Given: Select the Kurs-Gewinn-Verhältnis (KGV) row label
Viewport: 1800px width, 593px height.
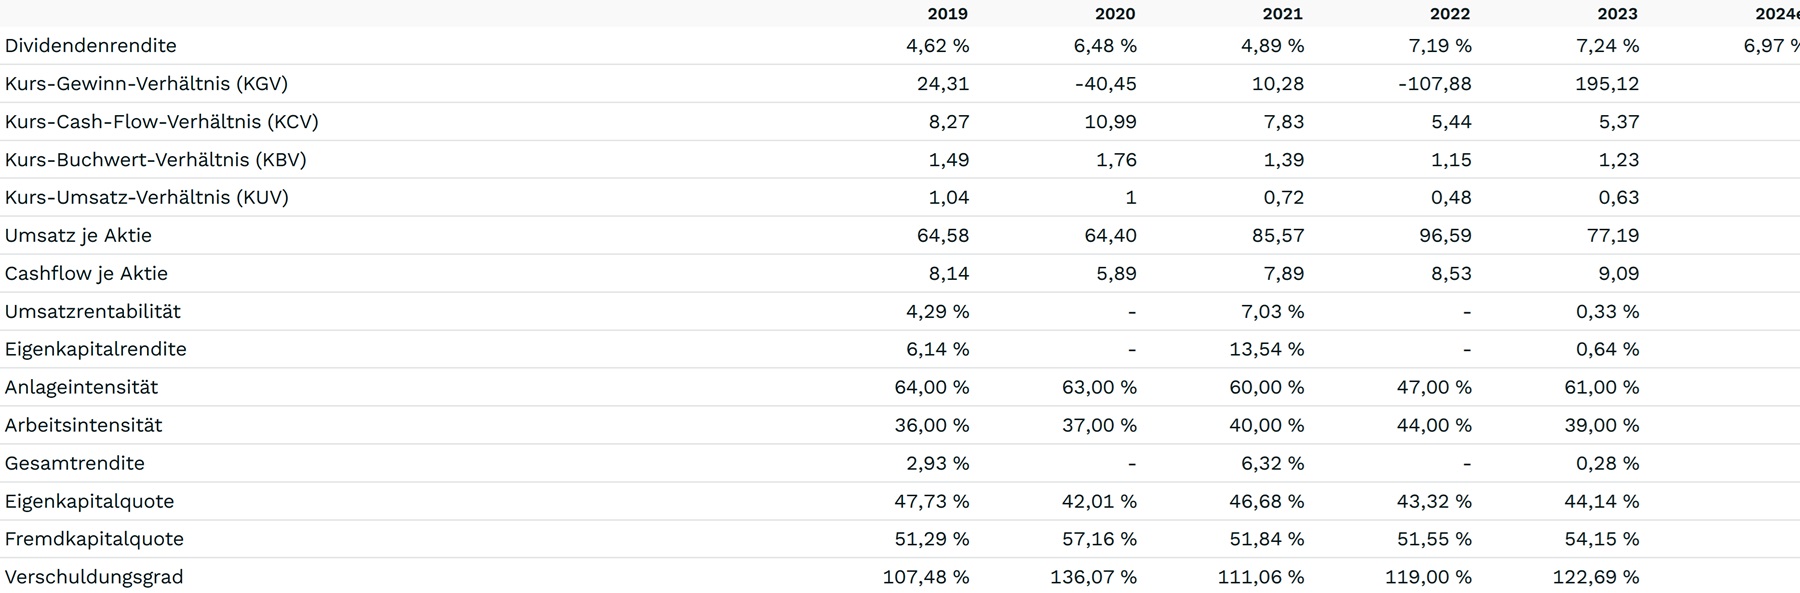Looking at the screenshot, I should point(146,84).
